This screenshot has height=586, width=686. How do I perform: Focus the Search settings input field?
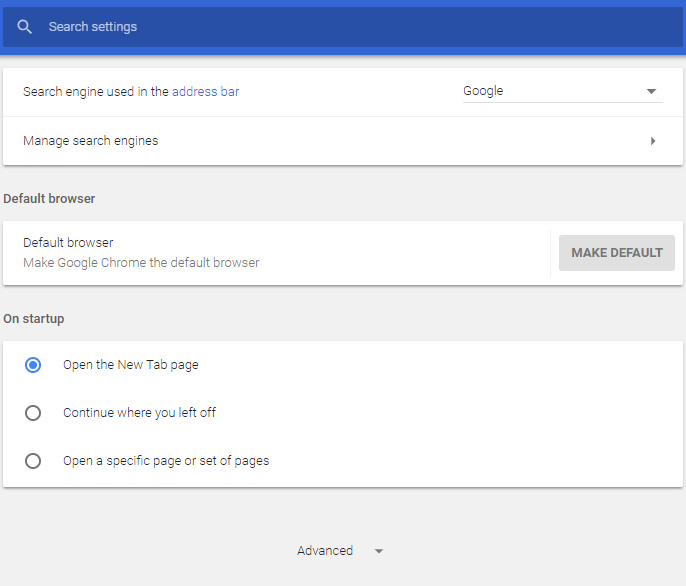343,27
